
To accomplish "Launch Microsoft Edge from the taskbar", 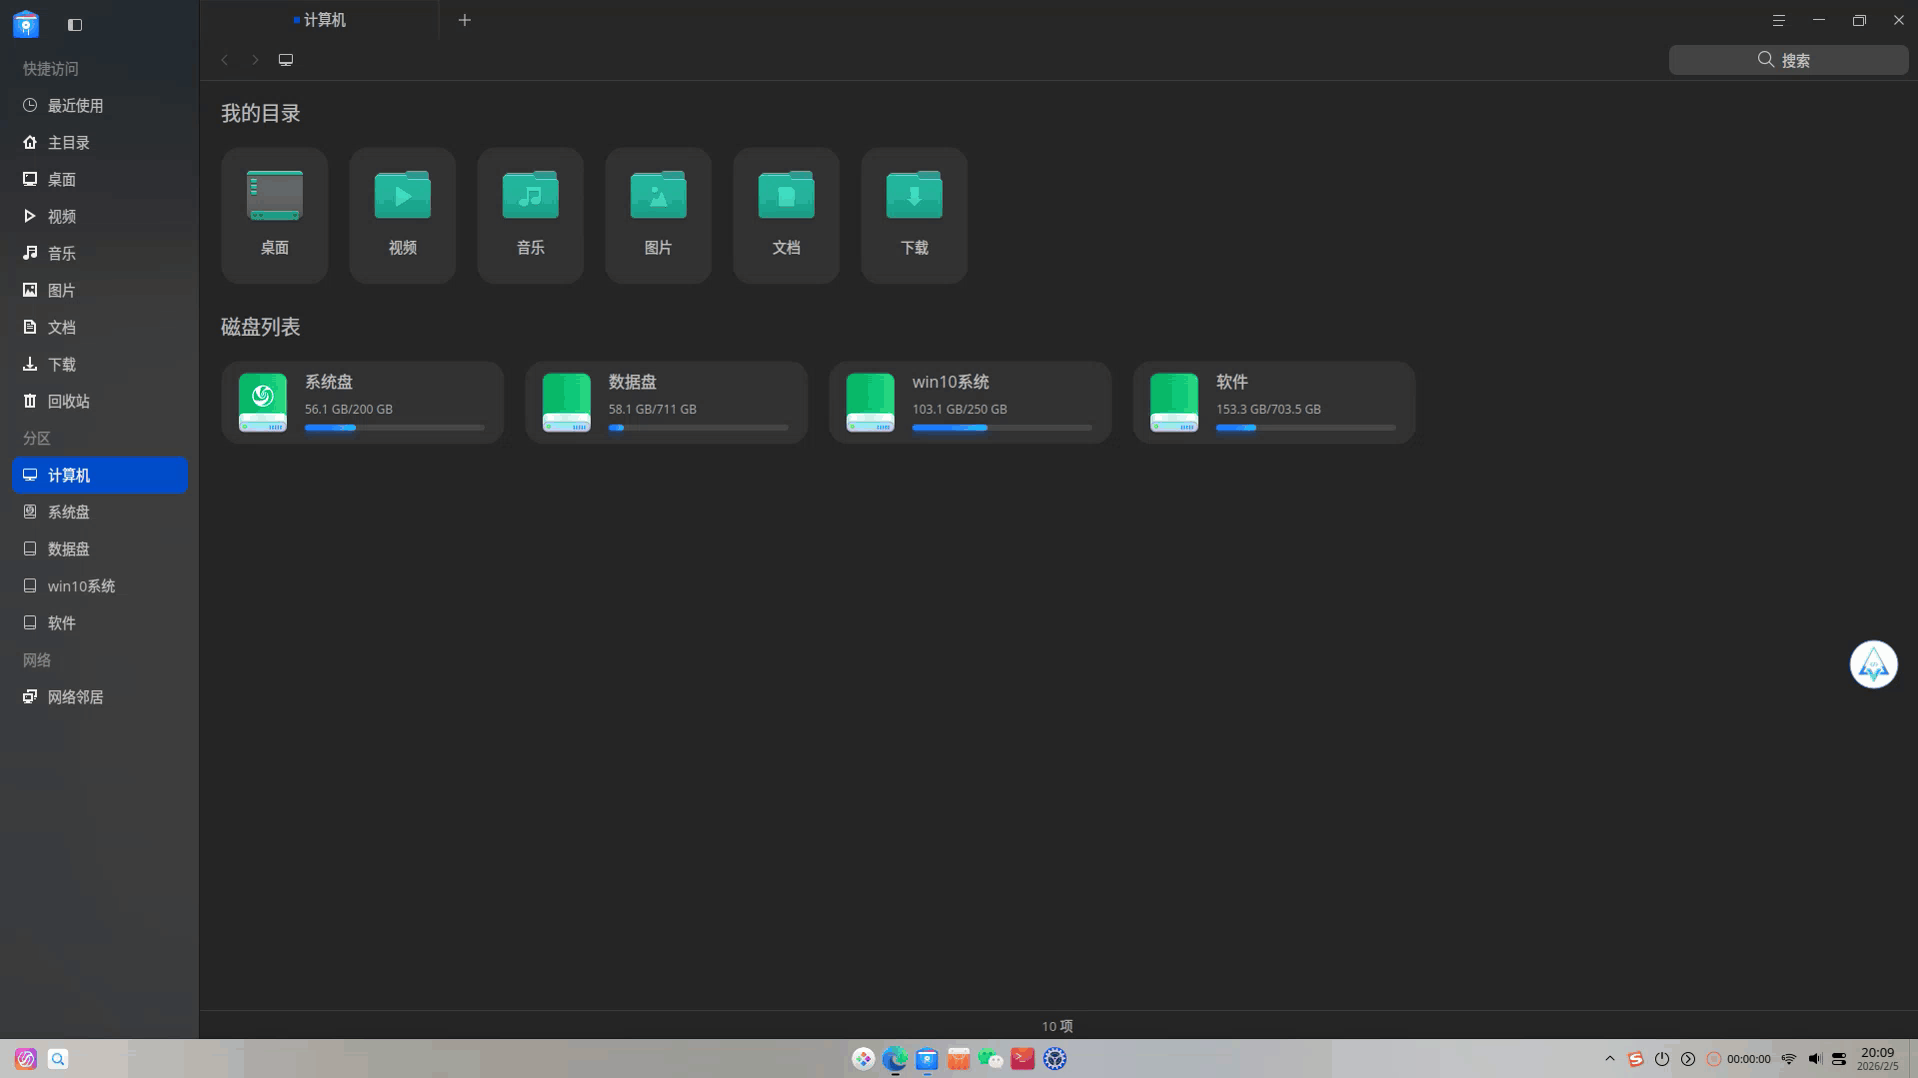I will pos(895,1058).
